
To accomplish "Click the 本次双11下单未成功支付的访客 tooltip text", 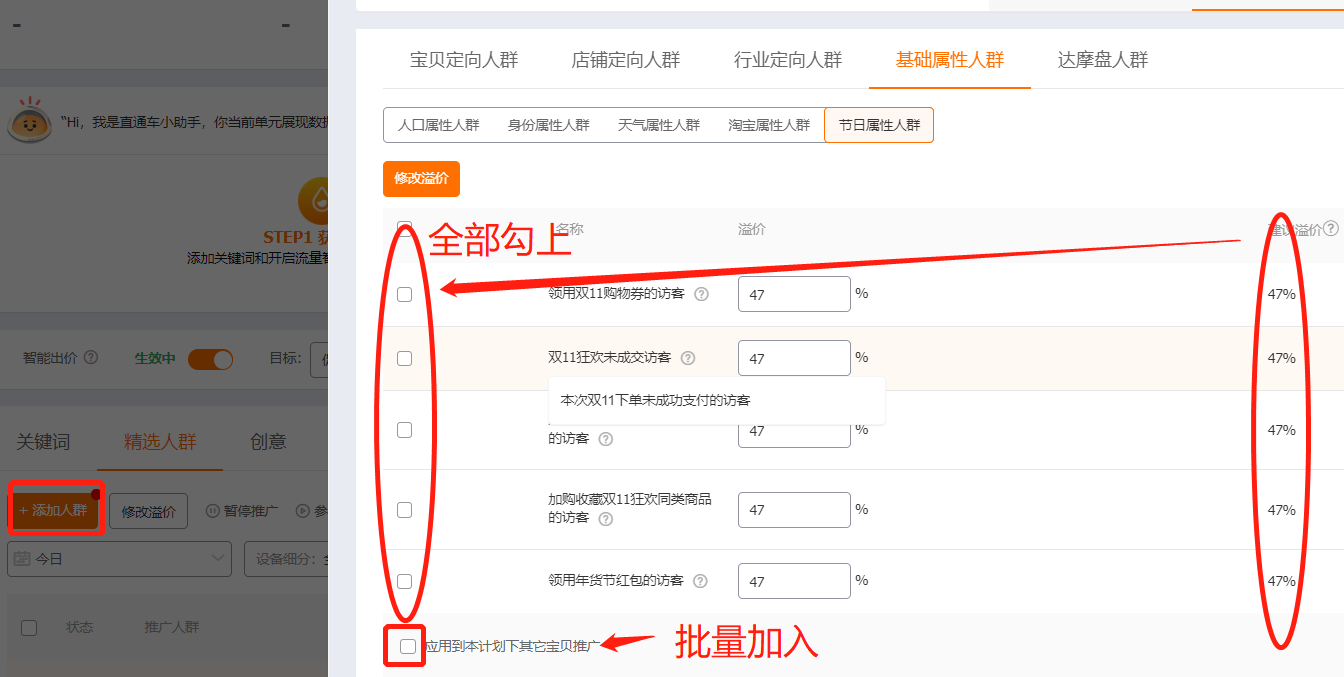I will pos(655,400).
